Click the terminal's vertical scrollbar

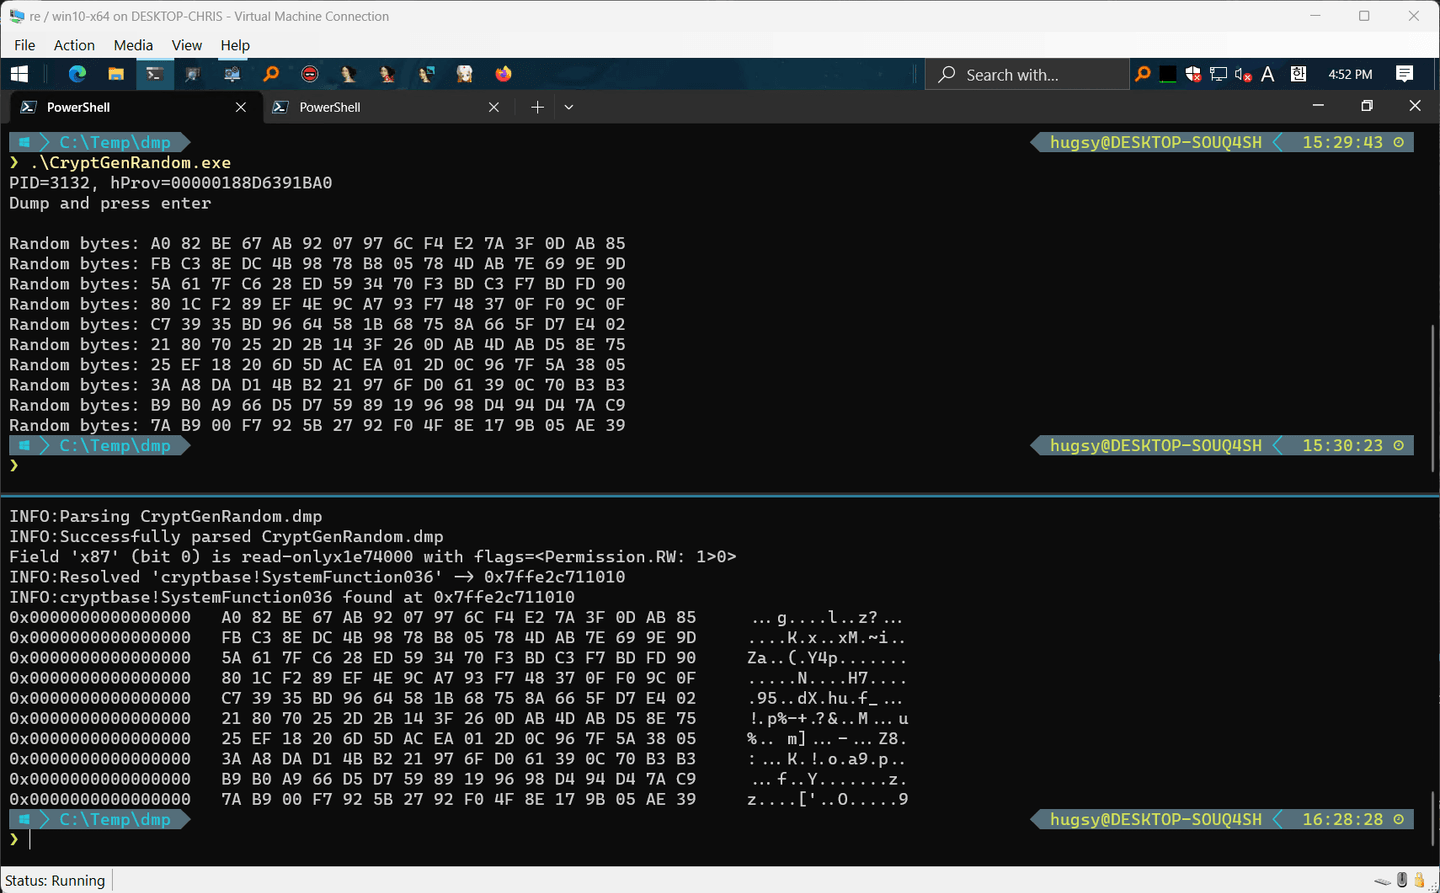point(1432,400)
